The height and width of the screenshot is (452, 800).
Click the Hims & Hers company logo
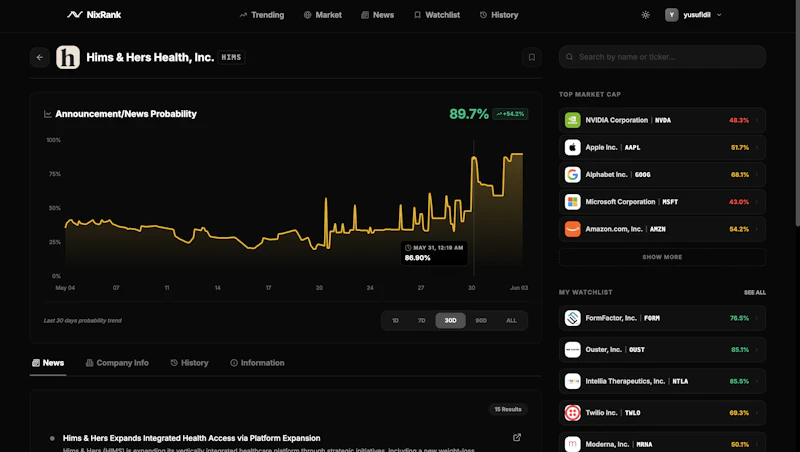tap(68, 57)
